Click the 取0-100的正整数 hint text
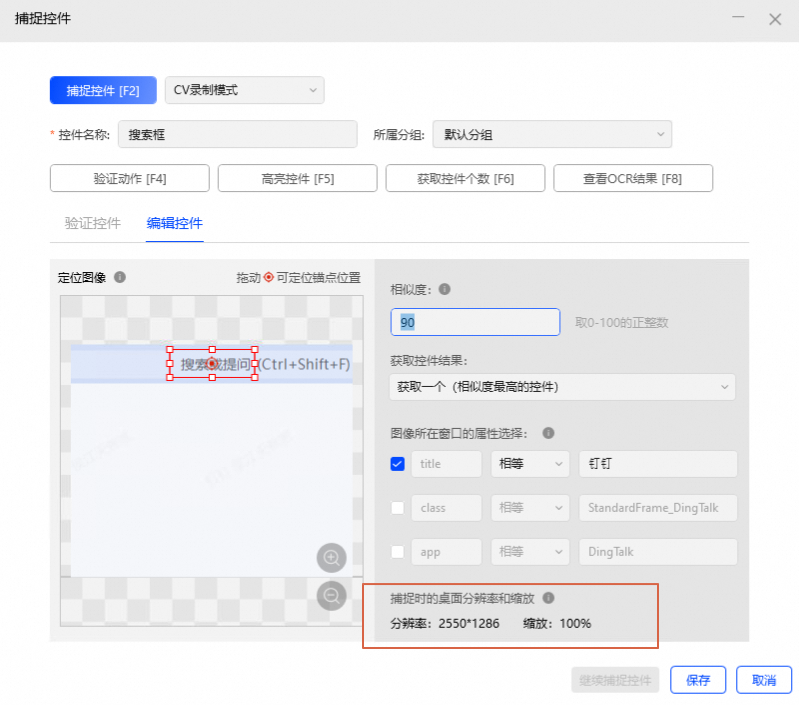This screenshot has height=705, width=799. click(x=622, y=322)
